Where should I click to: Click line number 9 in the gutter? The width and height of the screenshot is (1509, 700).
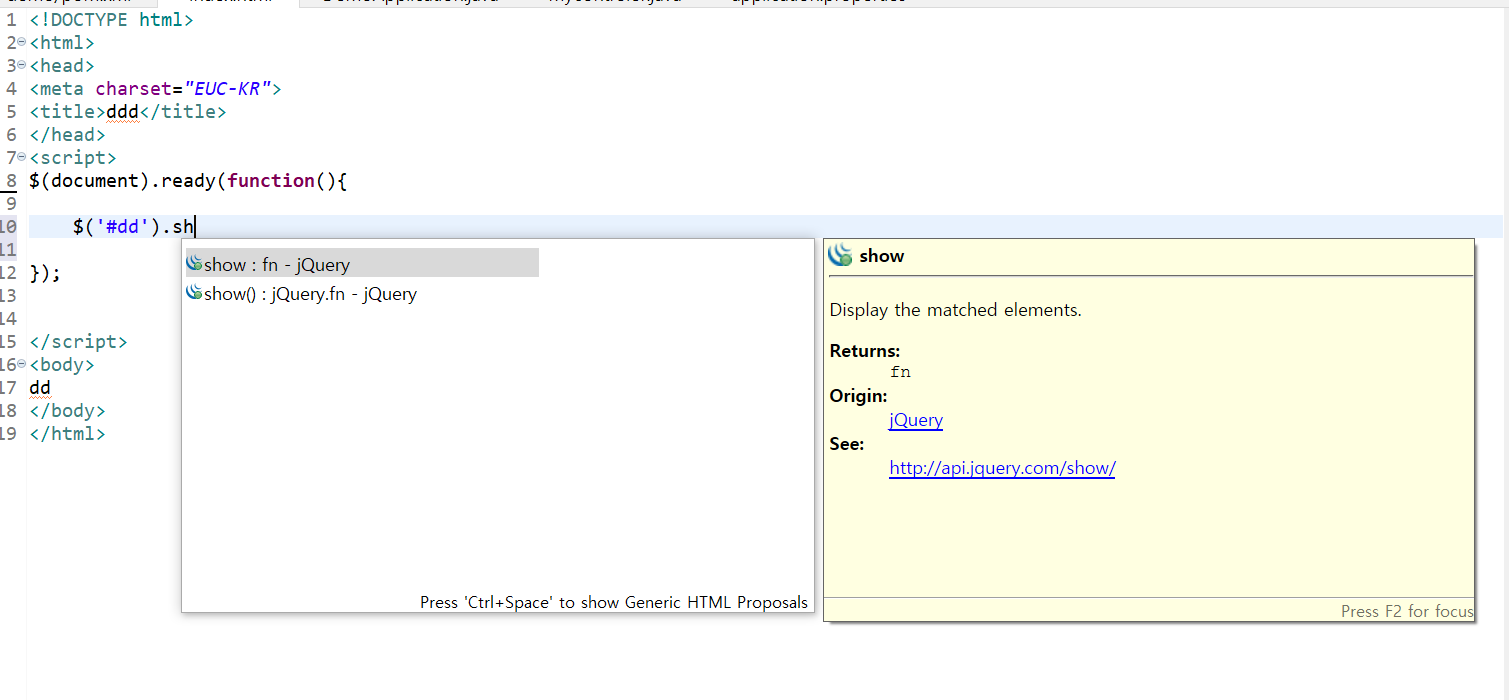10,203
